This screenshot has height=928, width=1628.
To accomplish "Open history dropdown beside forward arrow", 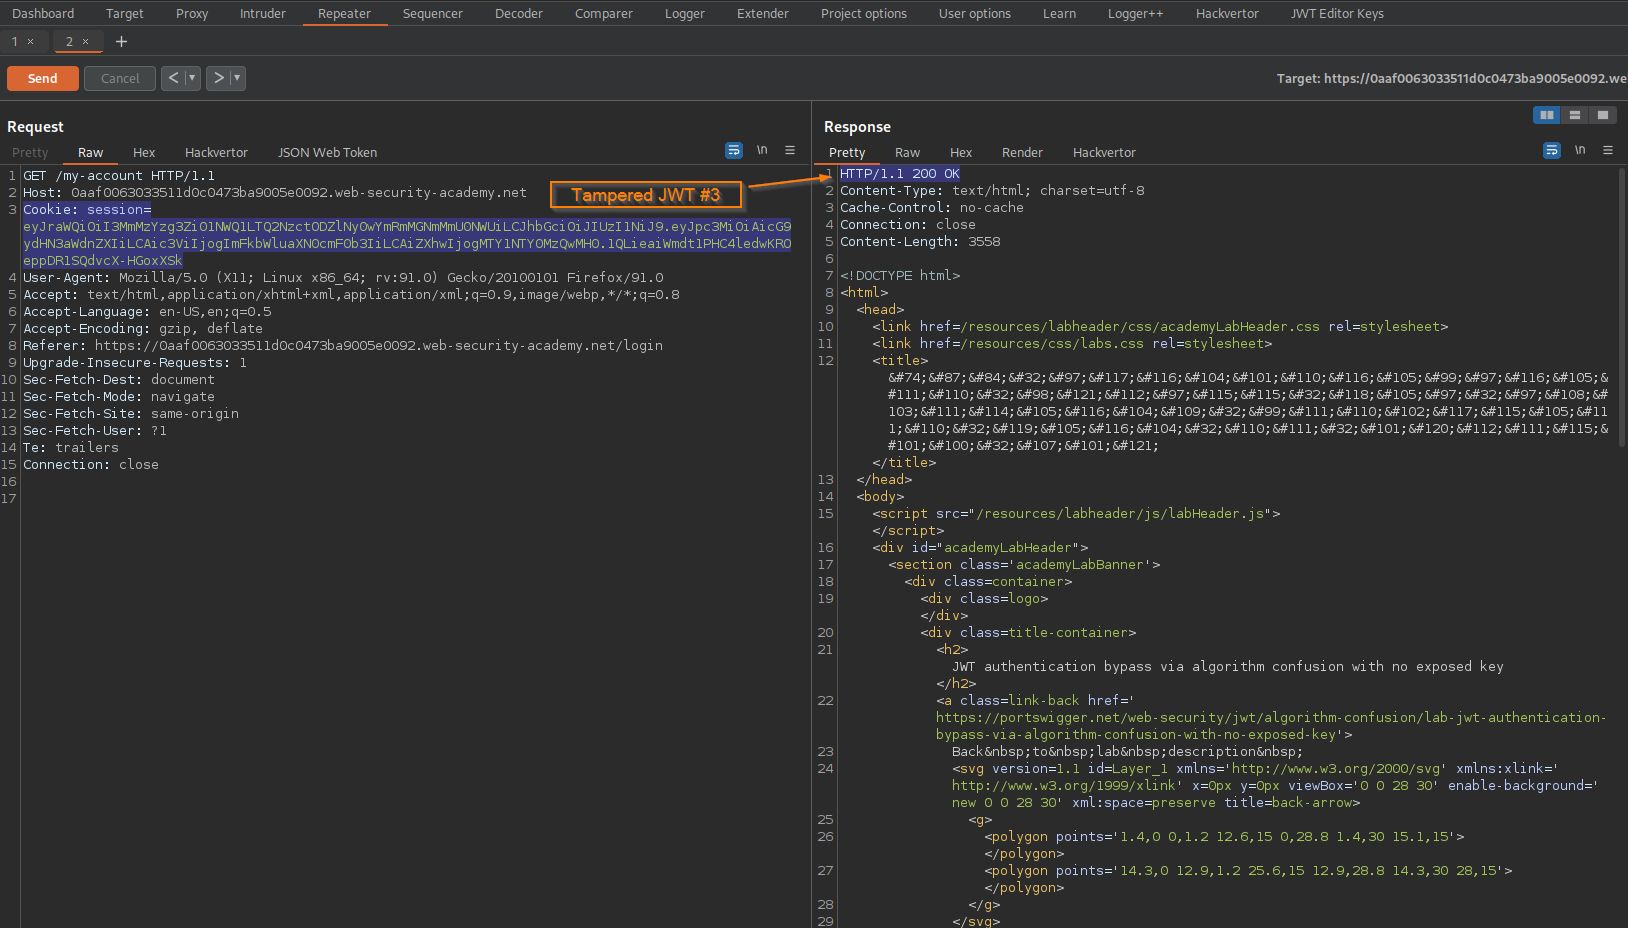I will 237,78.
